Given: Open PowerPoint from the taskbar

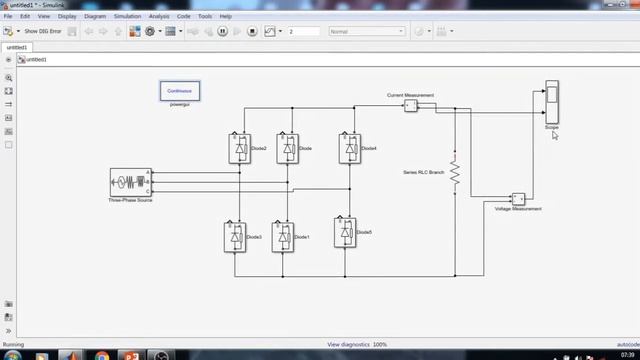Looking at the screenshot, I should [x=130, y=355].
